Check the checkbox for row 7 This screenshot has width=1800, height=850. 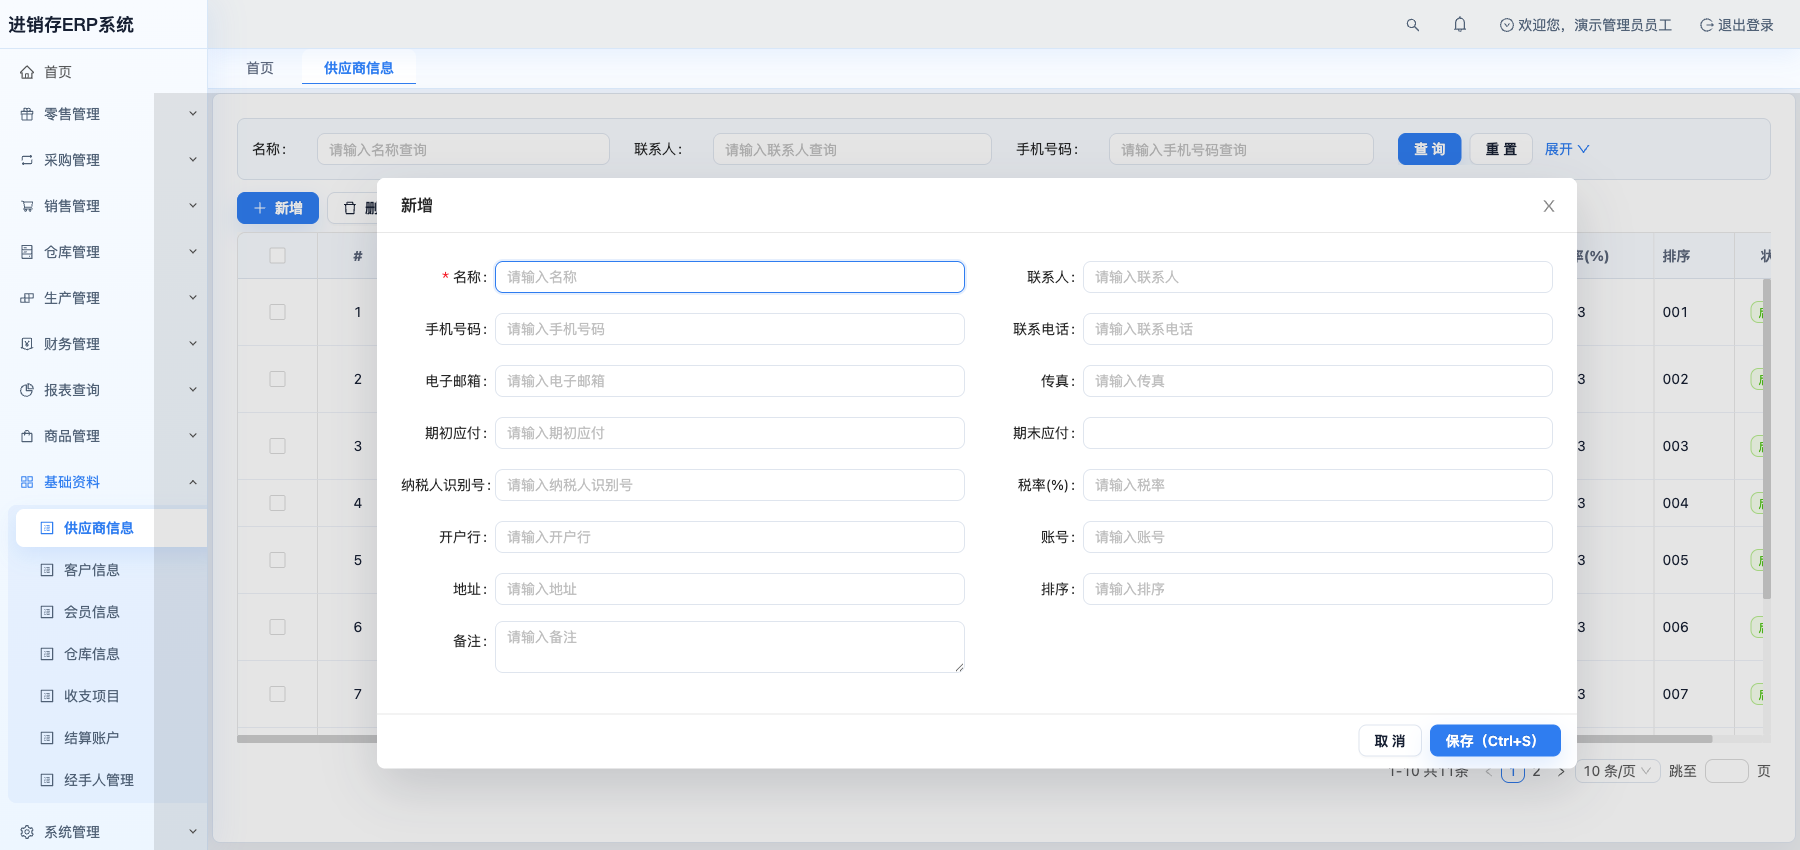coord(278,694)
